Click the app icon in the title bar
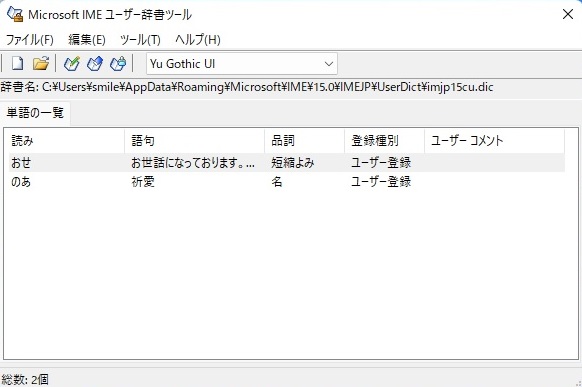 click(x=15, y=14)
